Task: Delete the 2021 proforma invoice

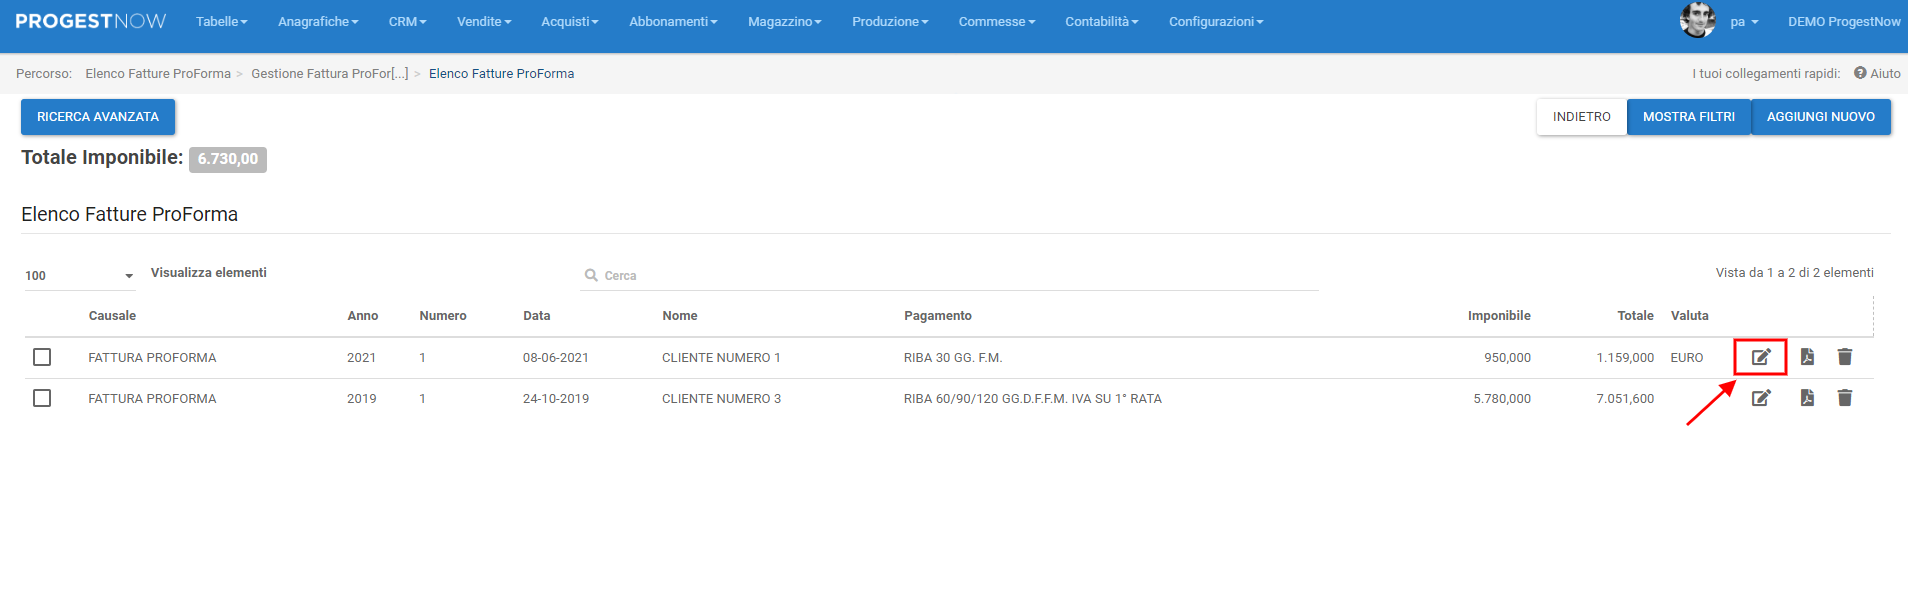Action: click(1845, 357)
